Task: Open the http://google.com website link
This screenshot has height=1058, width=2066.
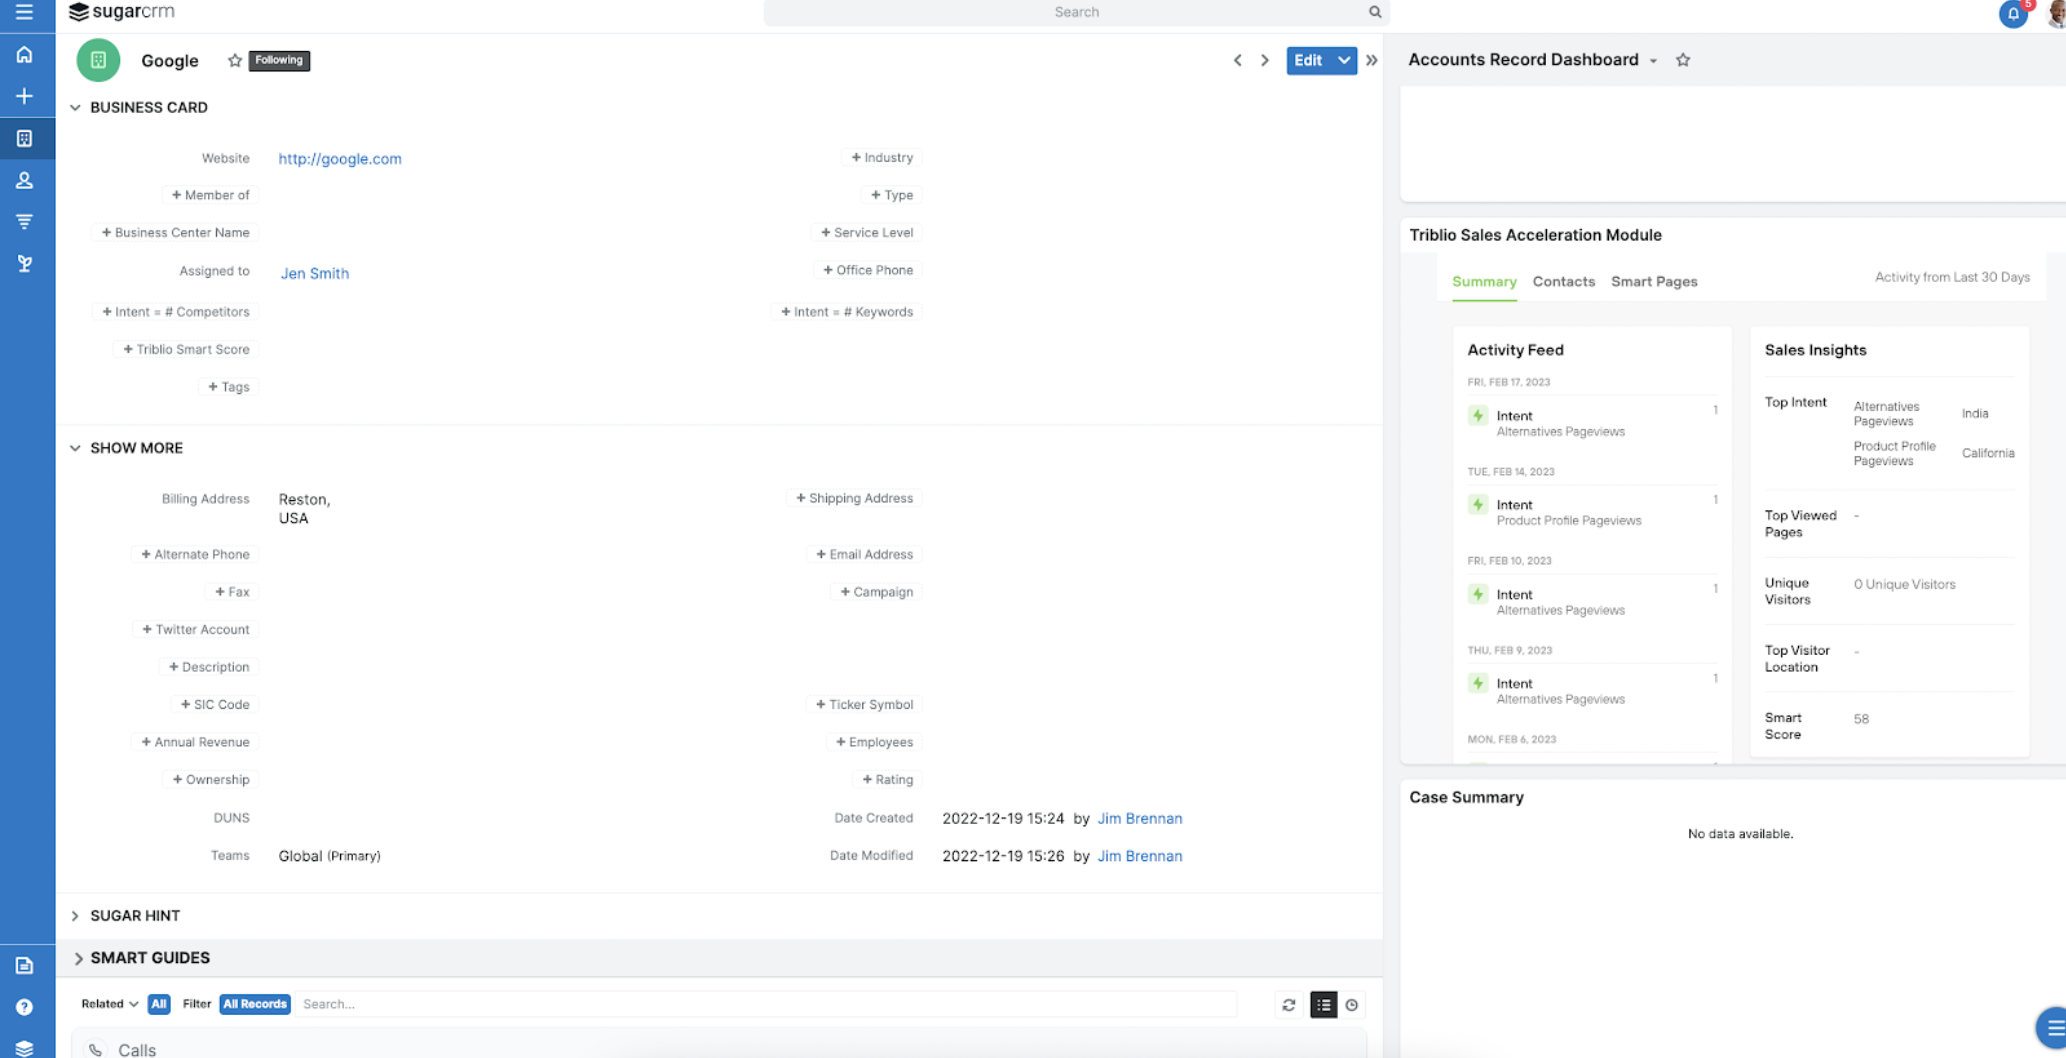Action: [340, 158]
